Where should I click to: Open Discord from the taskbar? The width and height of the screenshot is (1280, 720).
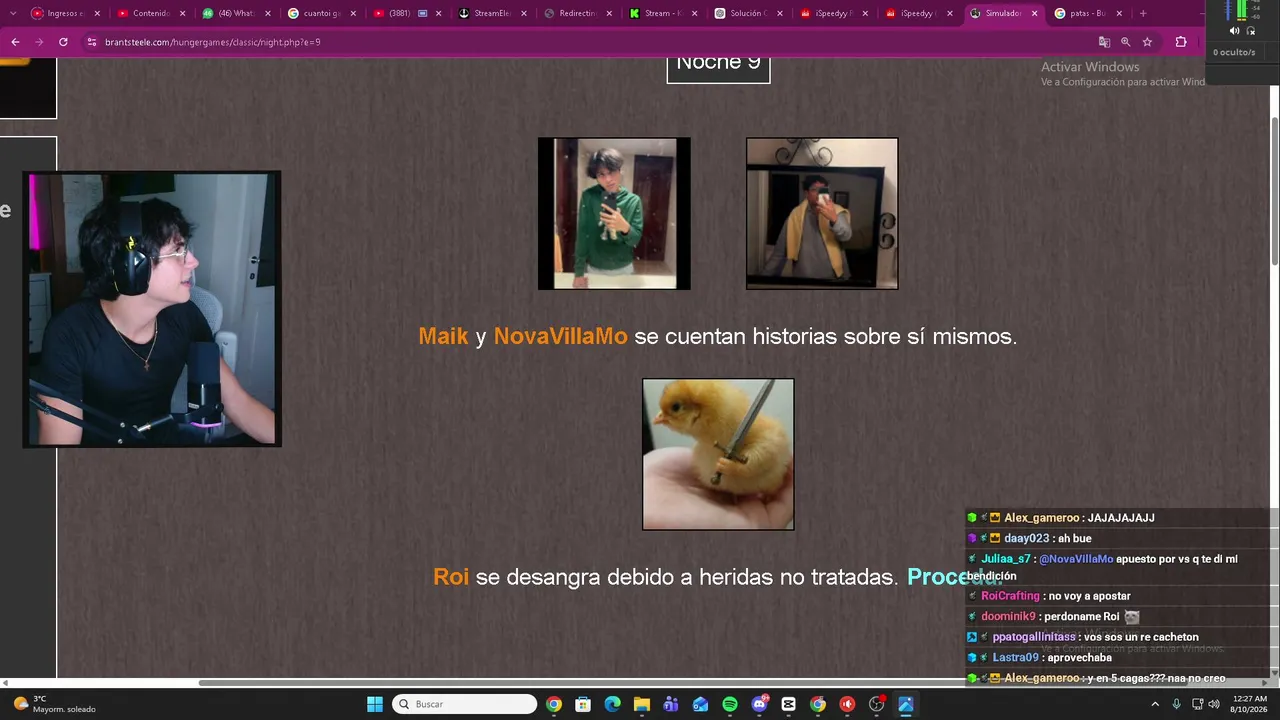click(x=759, y=704)
